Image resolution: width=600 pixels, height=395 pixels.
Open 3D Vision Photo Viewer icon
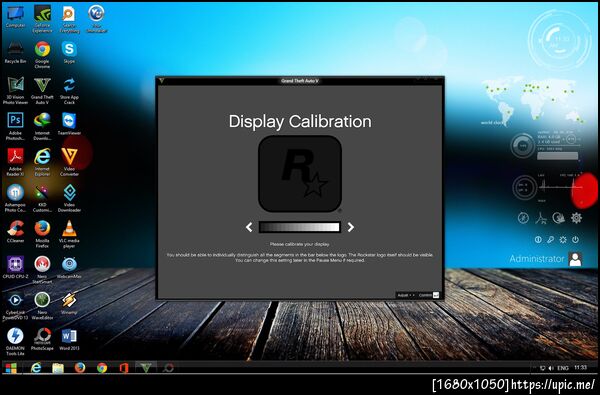coord(15,91)
